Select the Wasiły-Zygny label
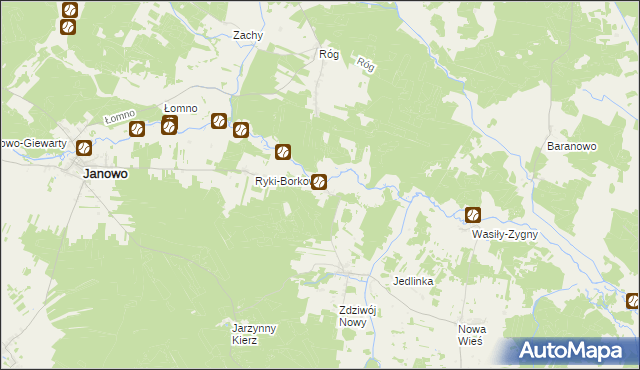 tap(504, 234)
